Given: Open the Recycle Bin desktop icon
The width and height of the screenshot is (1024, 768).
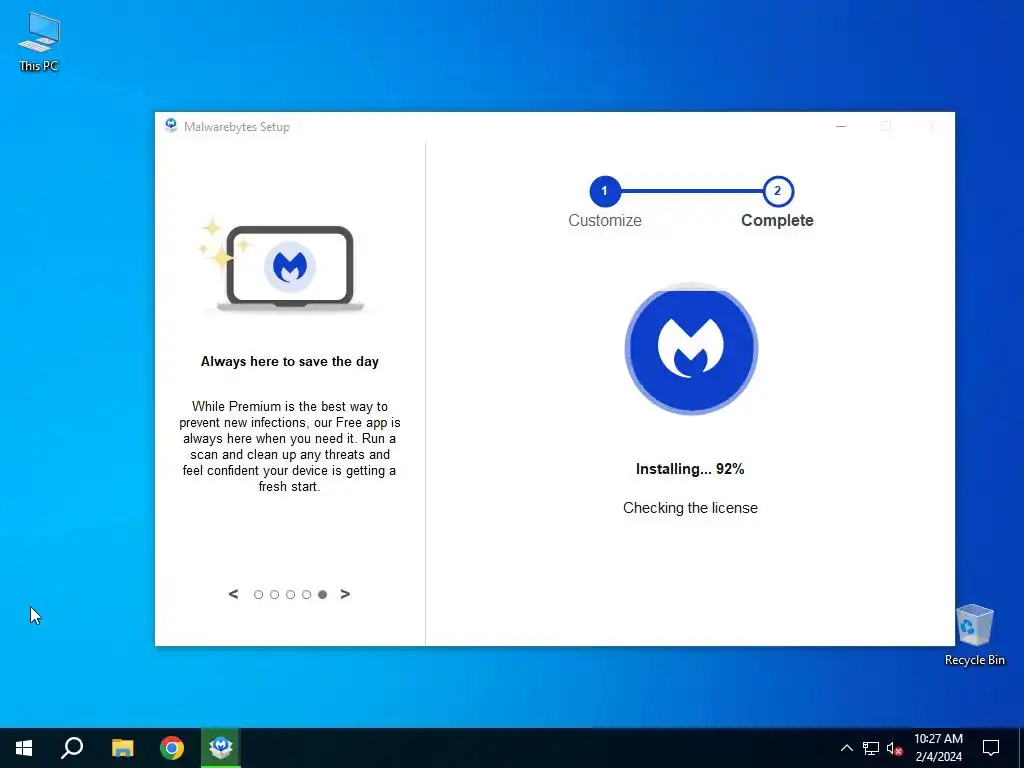Looking at the screenshot, I should pyautogui.click(x=974, y=635).
